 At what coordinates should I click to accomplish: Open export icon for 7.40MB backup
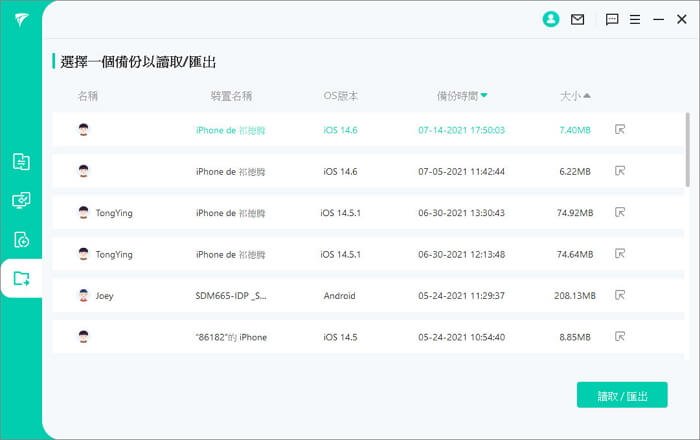(x=620, y=129)
